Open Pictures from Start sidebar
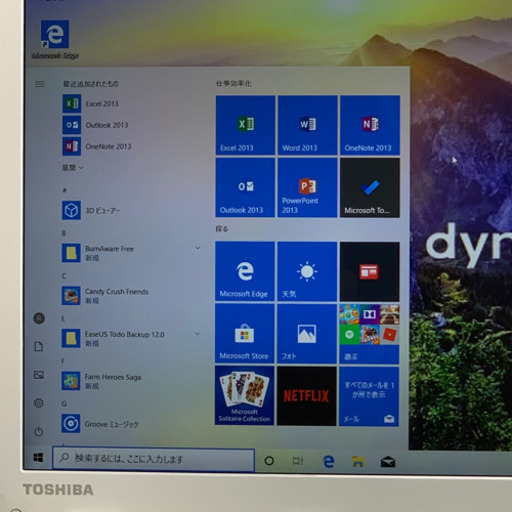 coord(39,375)
